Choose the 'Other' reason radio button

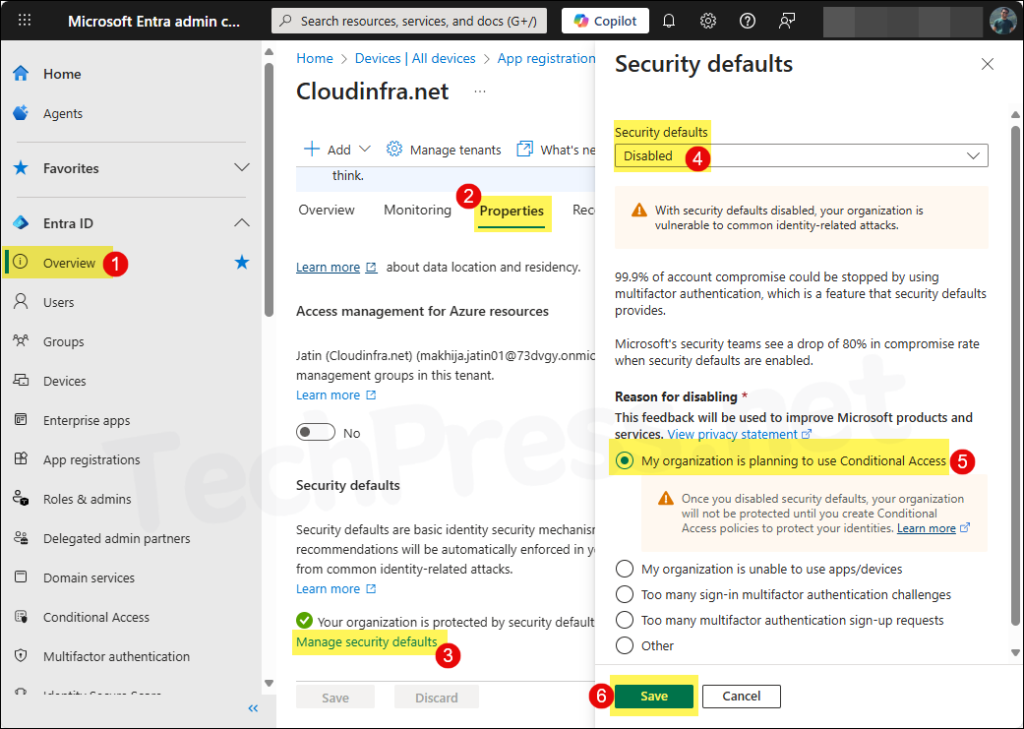point(625,646)
